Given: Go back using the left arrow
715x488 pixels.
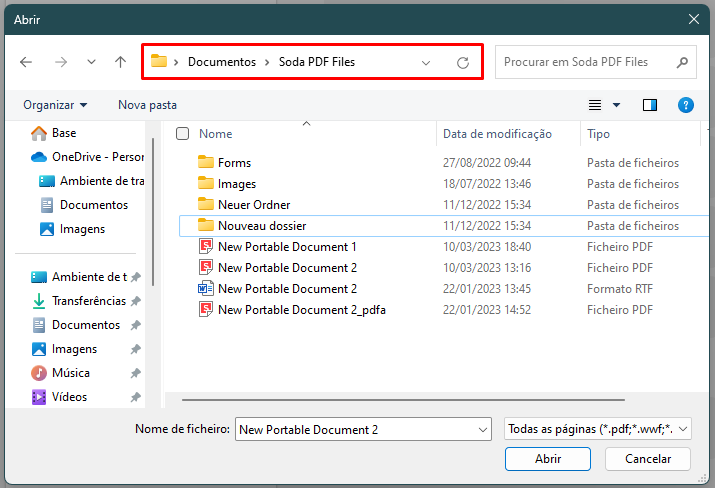Looking at the screenshot, I should click(x=26, y=62).
